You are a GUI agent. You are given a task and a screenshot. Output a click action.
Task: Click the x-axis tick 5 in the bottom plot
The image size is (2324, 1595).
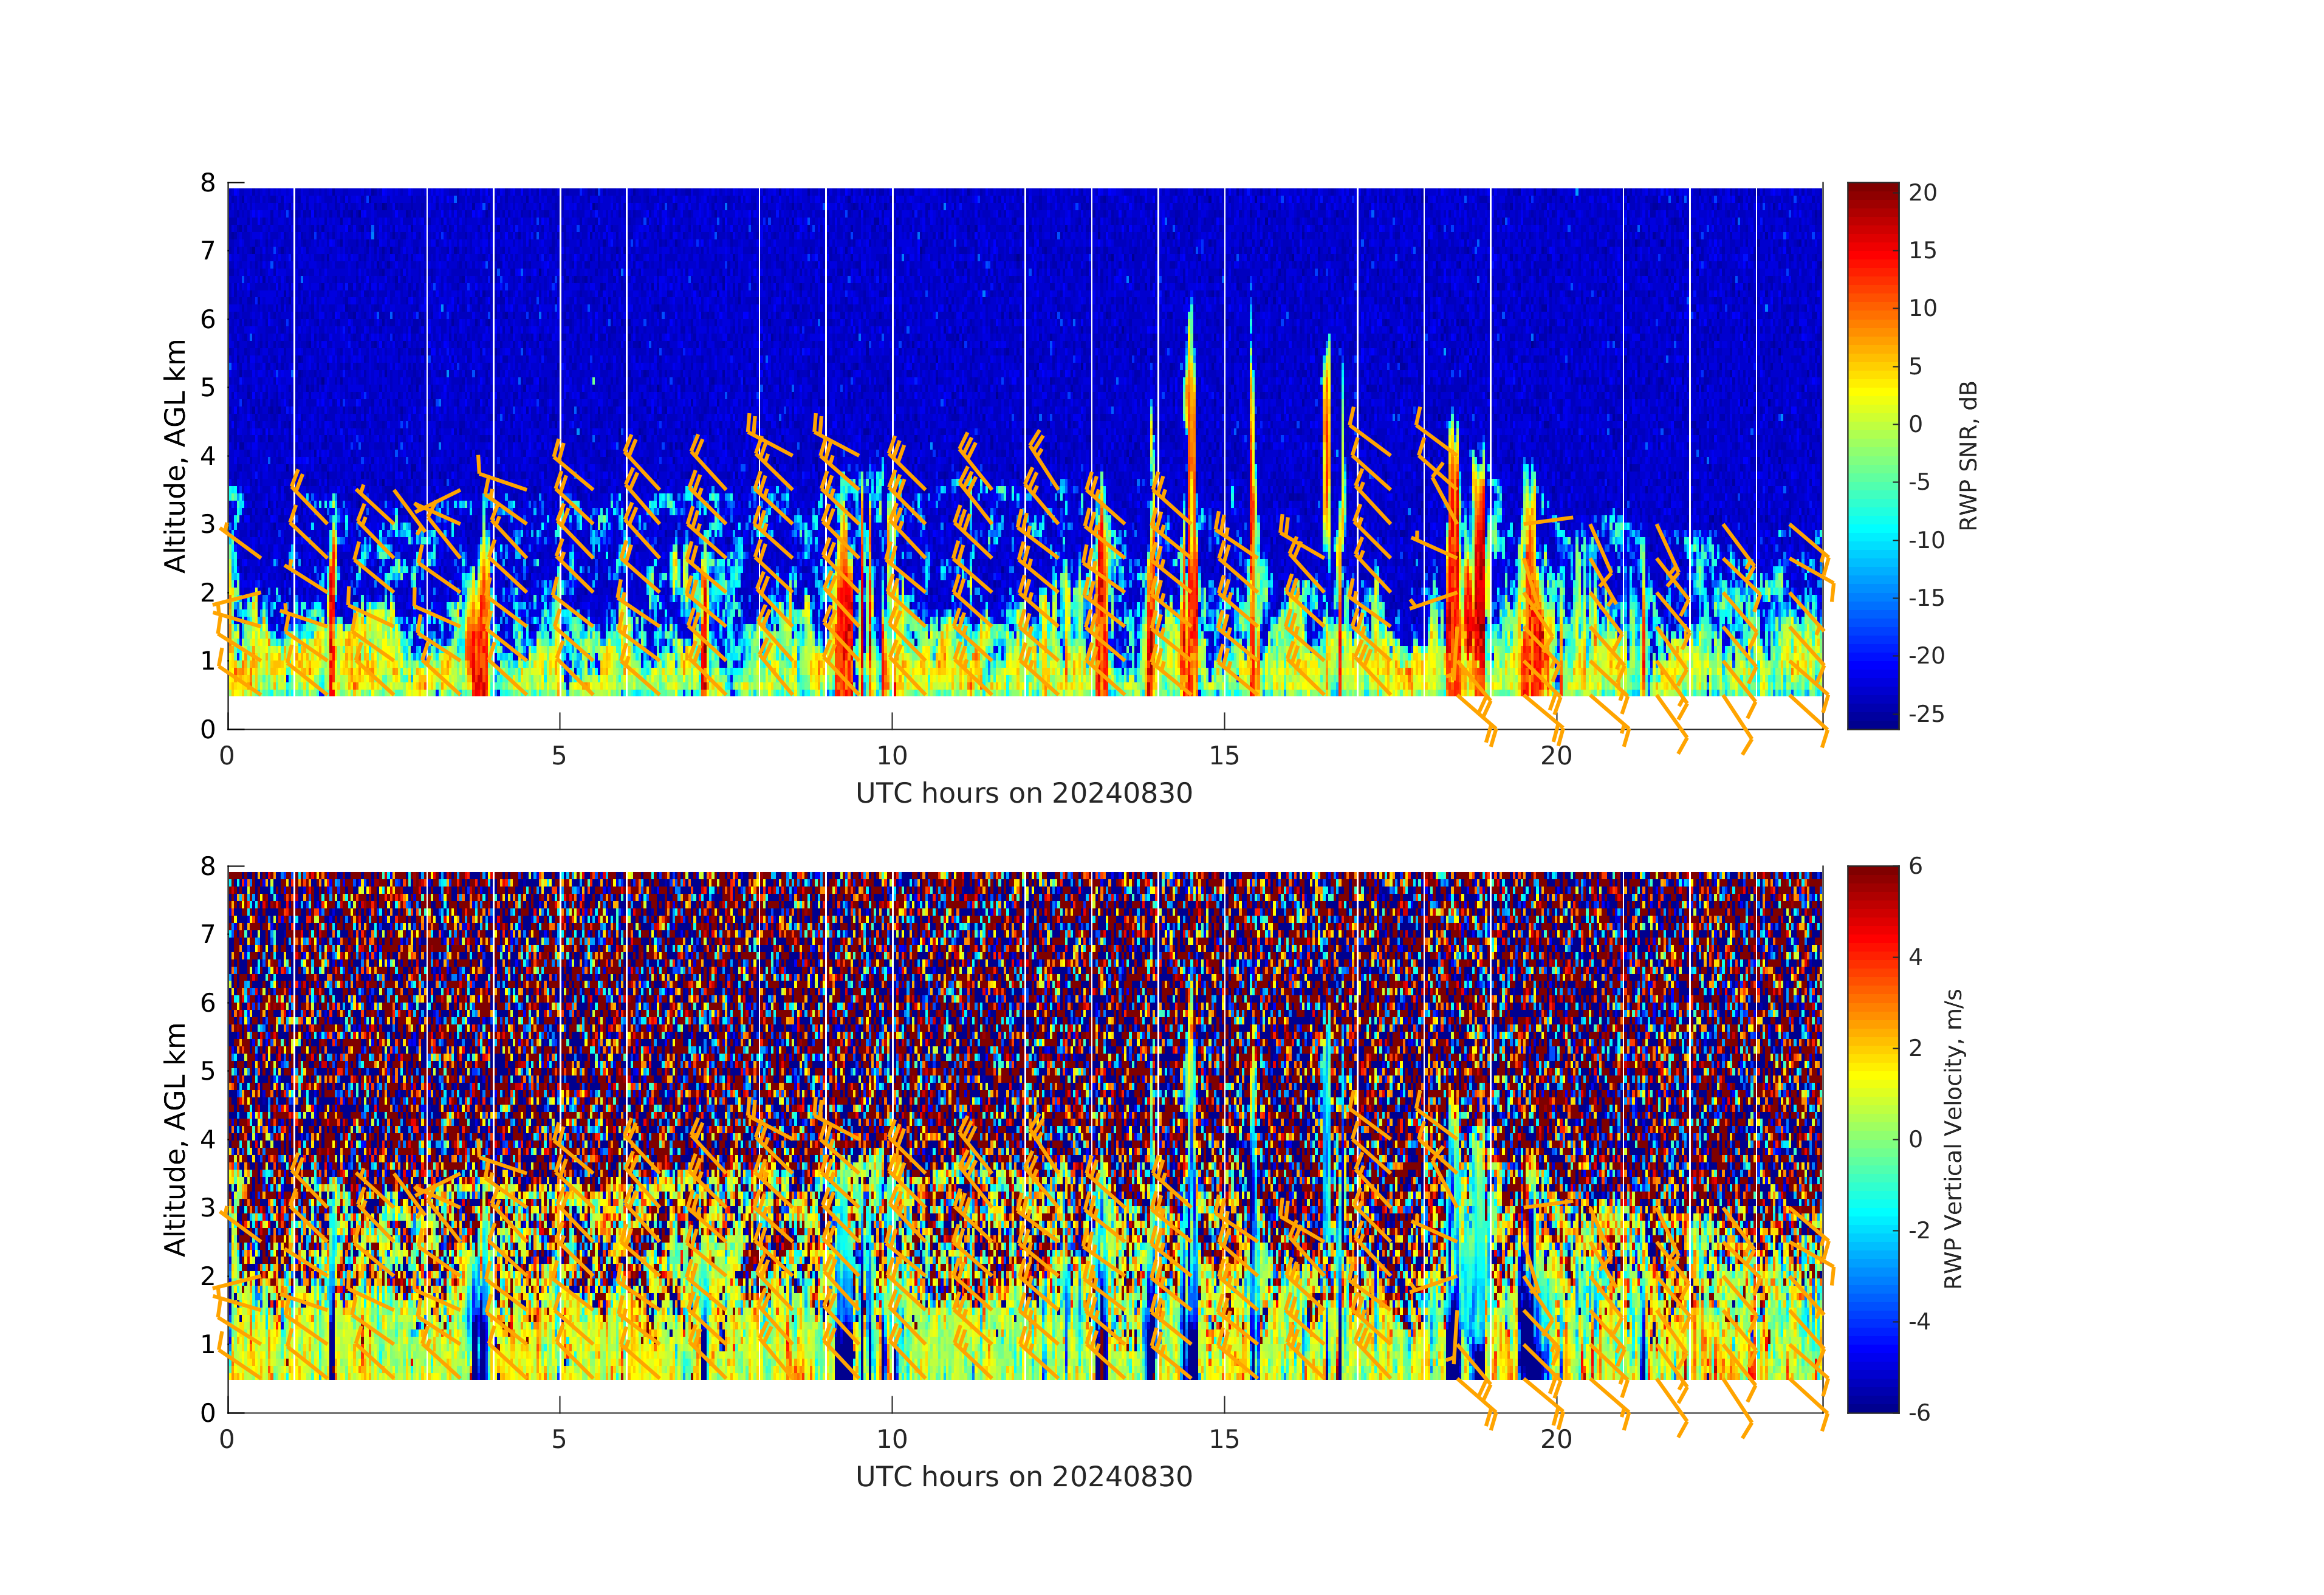pos(559,1440)
